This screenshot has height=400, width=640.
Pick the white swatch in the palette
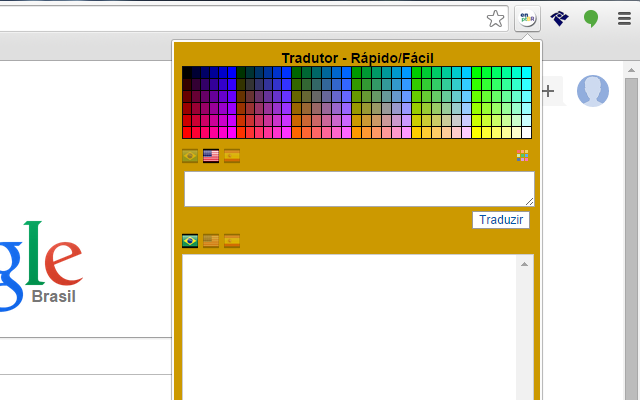pos(526,133)
